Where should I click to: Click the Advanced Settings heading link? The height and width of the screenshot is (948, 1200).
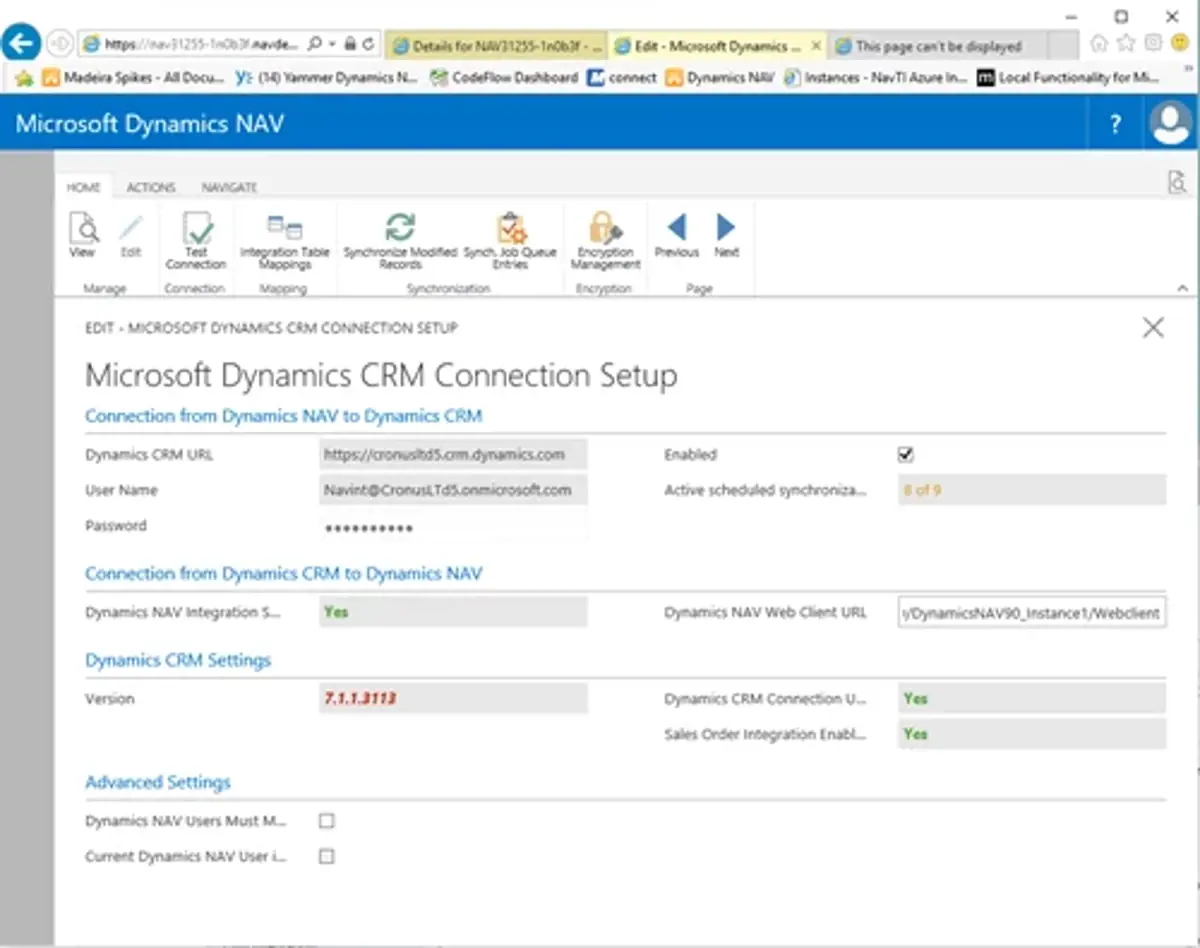(157, 783)
